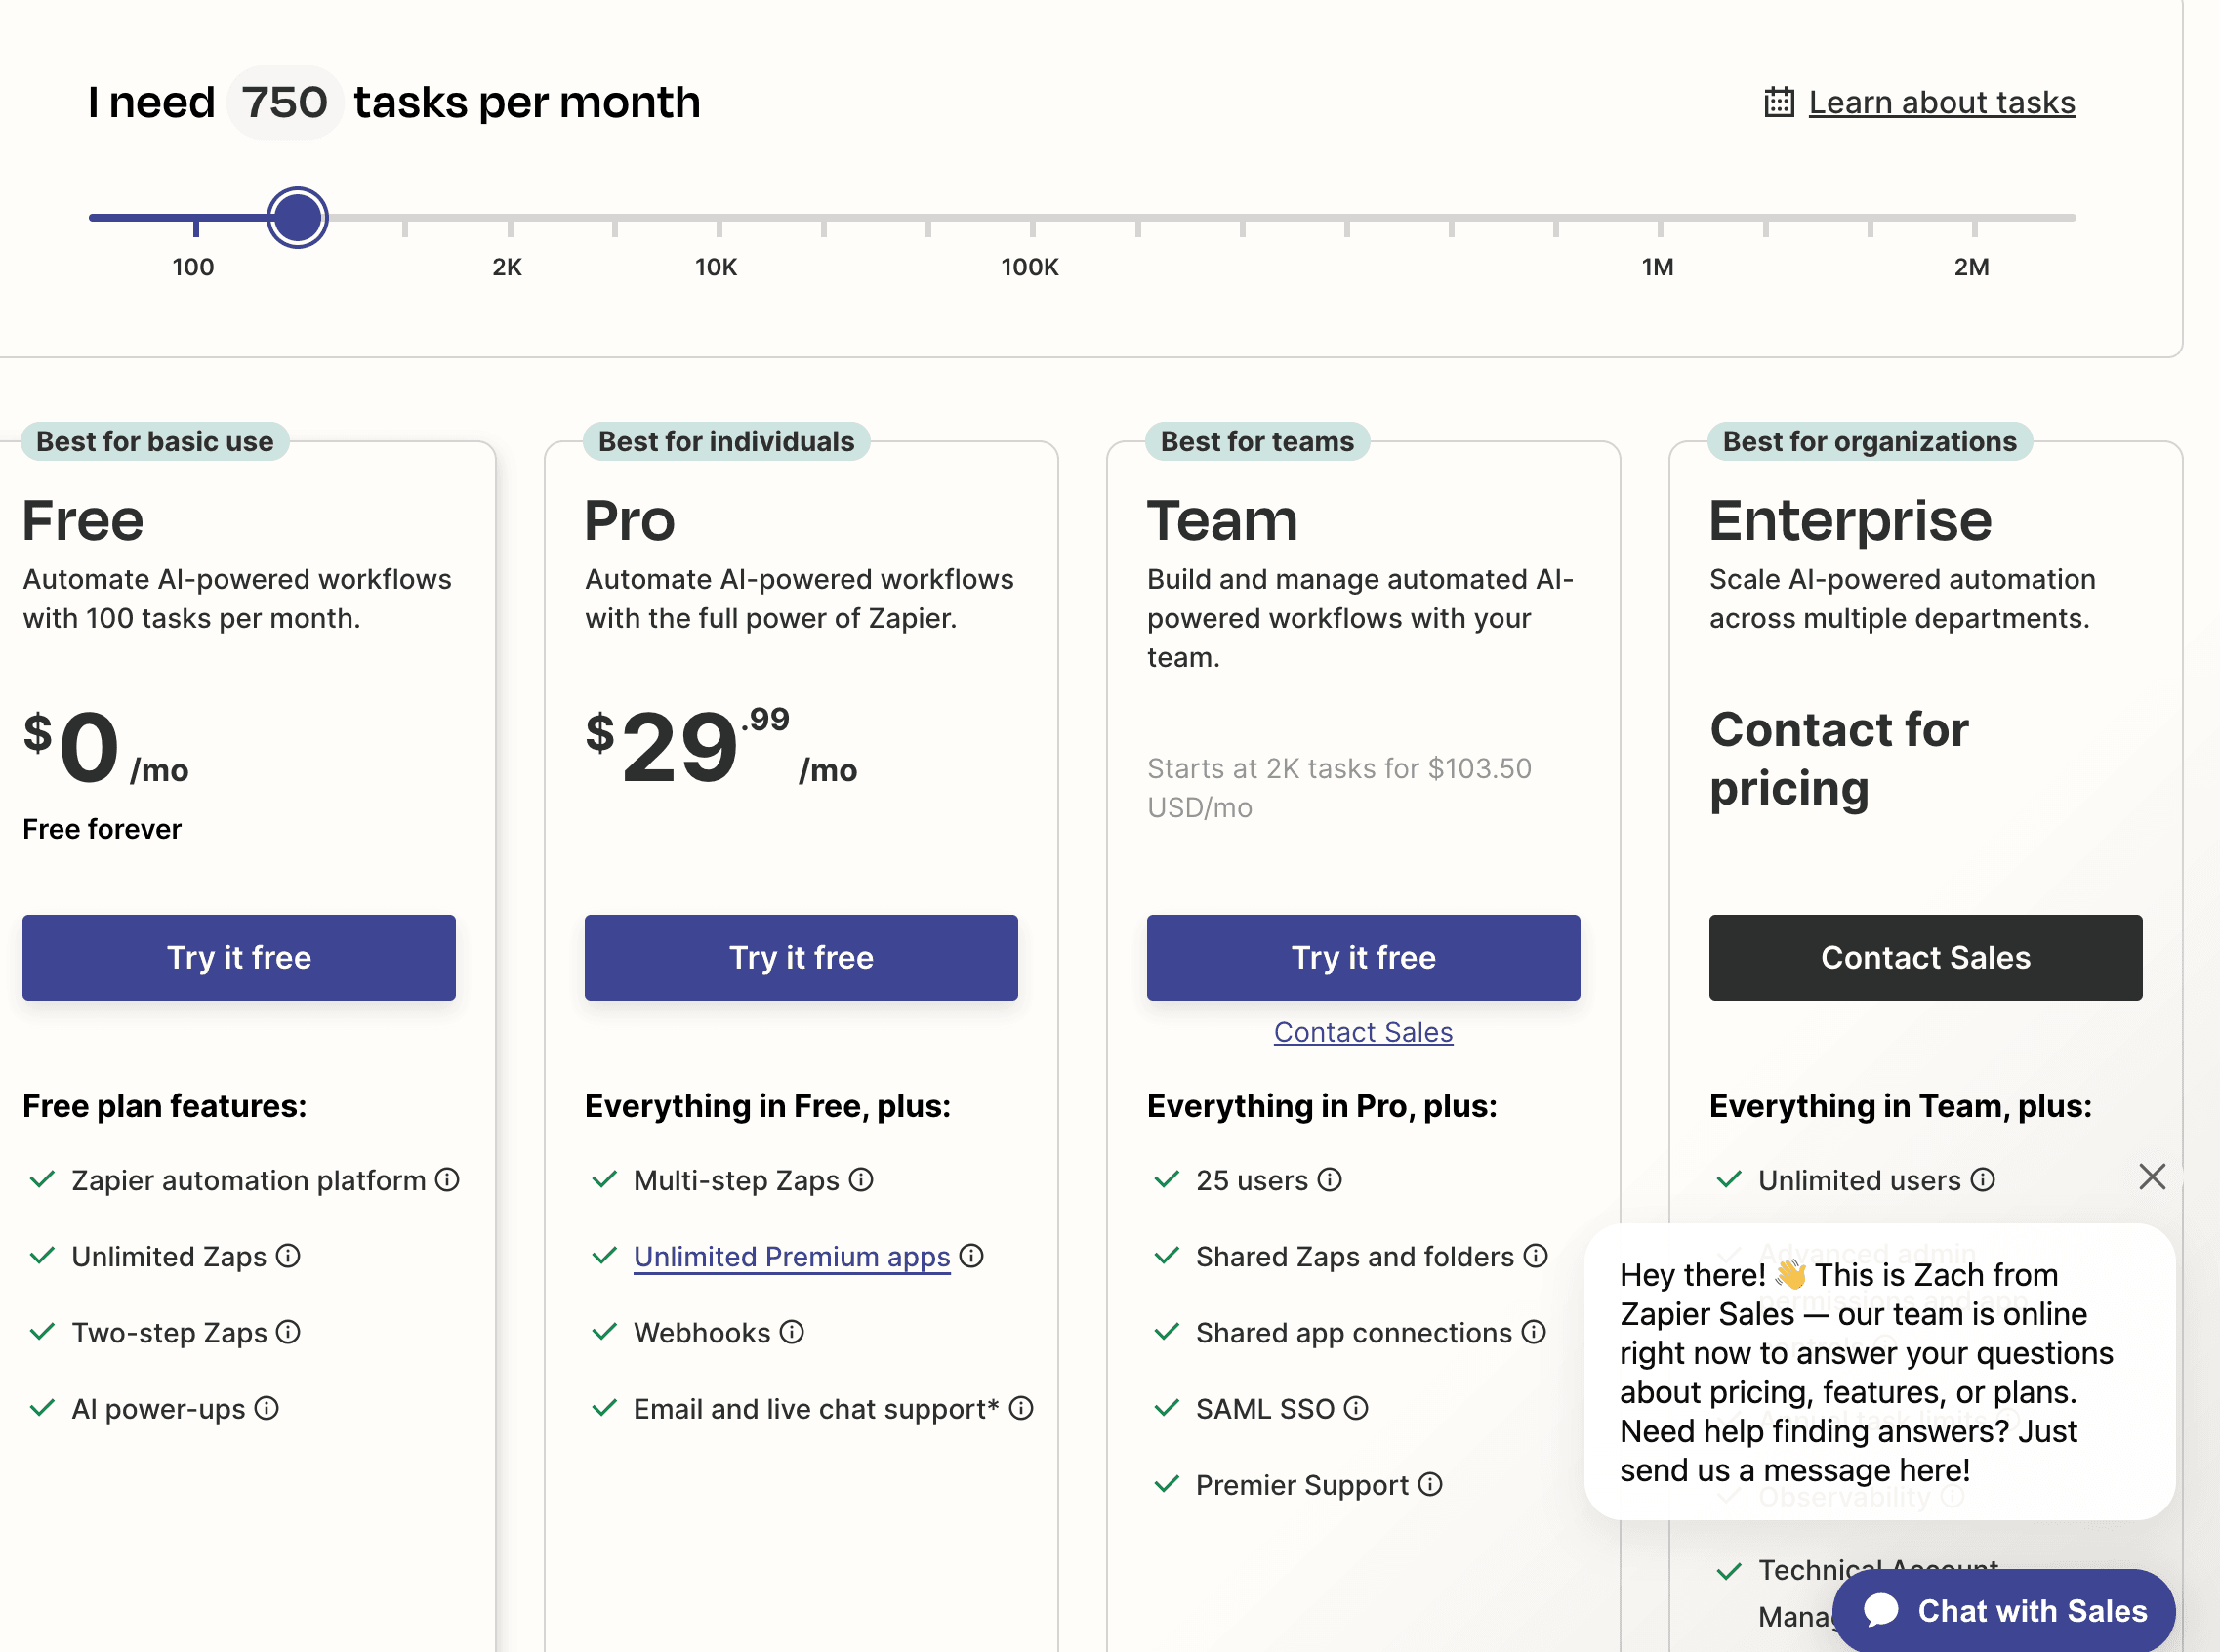Show info icon for Unlimited Premium apps
Screen dimensions: 2220x1652
coord(971,1256)
